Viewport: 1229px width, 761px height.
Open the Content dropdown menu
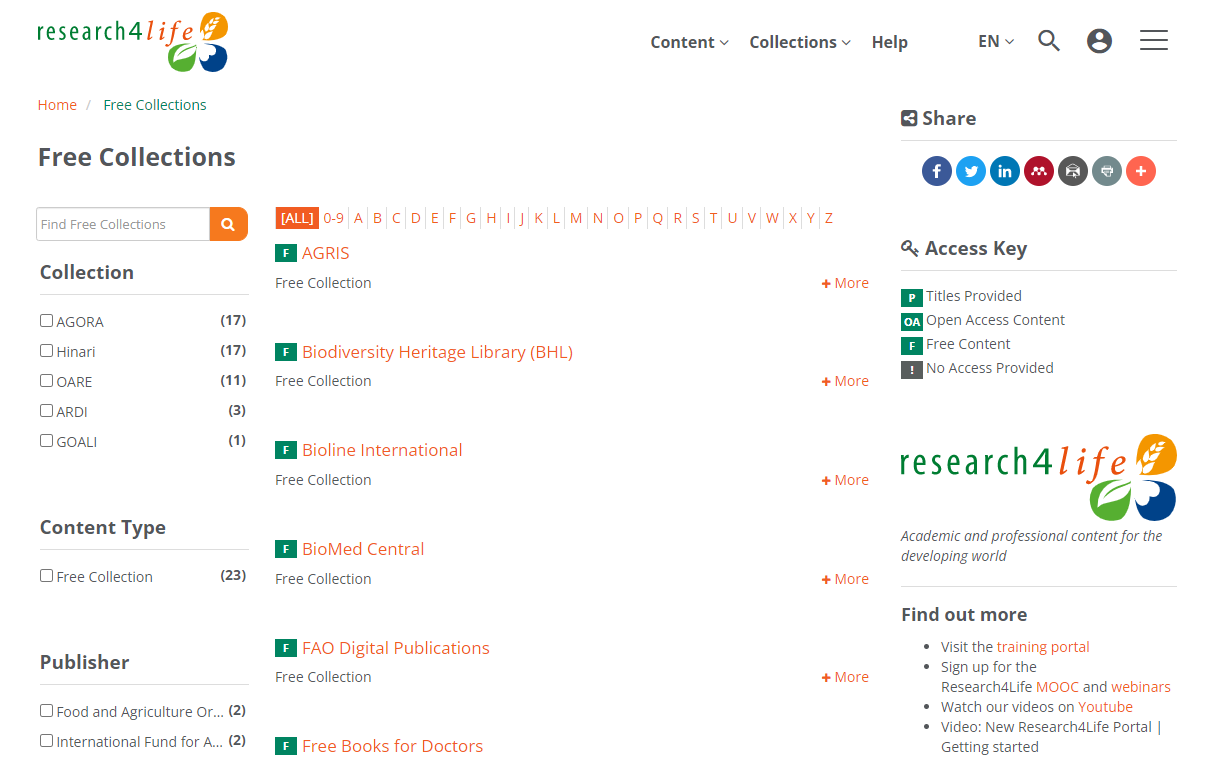point(689,42)
